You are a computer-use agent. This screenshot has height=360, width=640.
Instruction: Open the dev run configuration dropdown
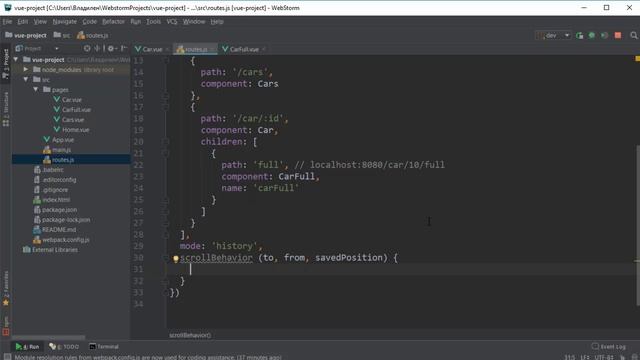pos(554,36)
